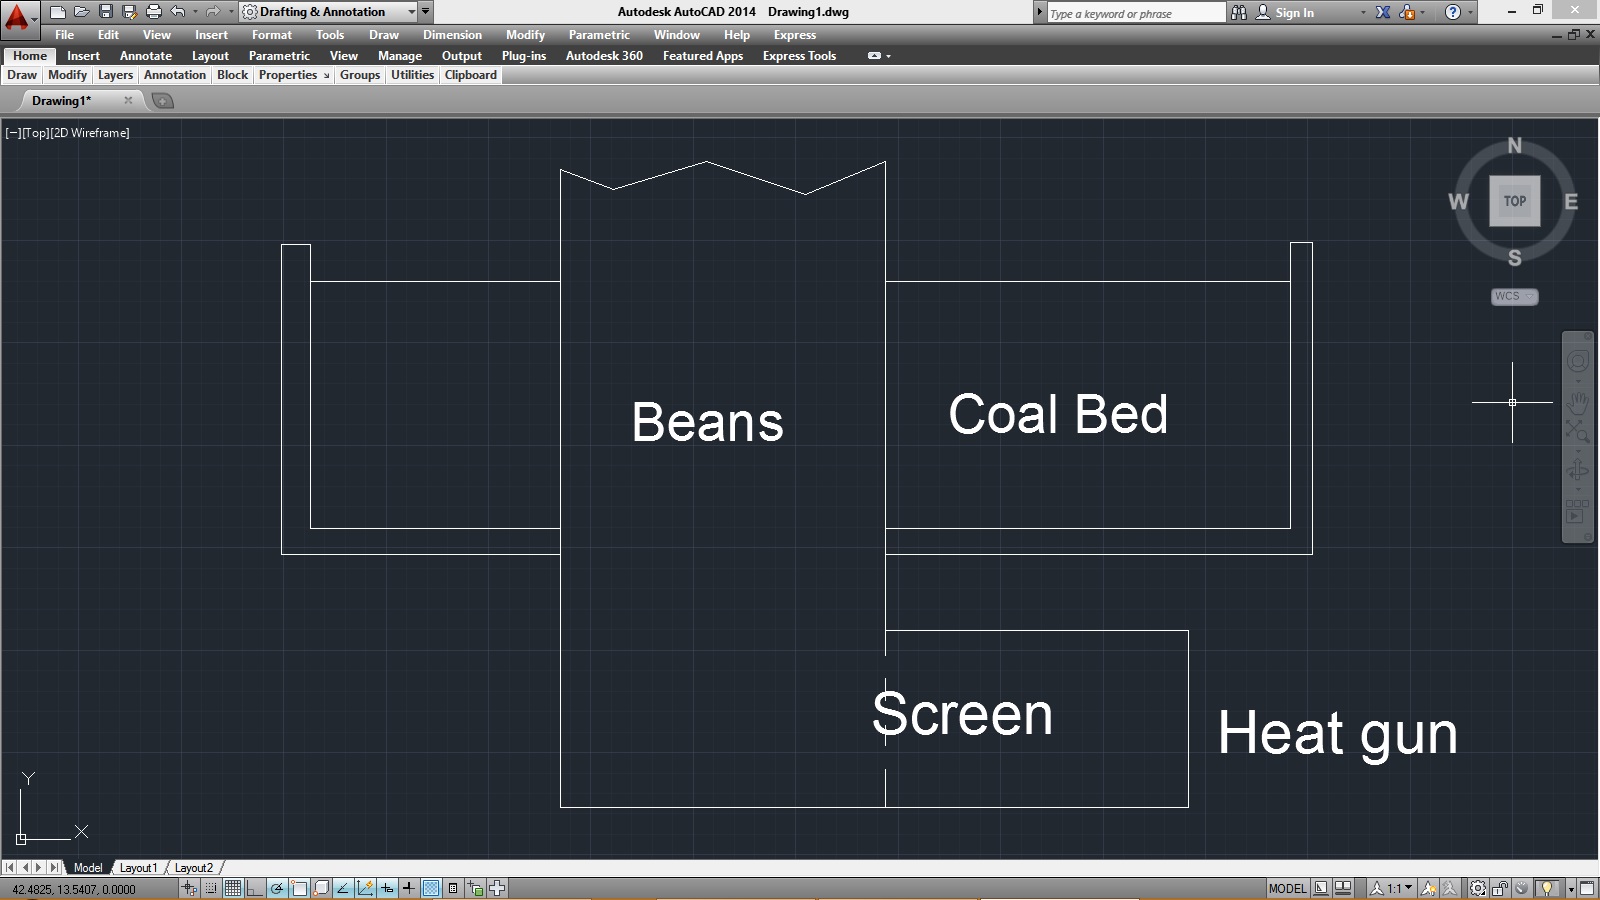This screenshot has height=900, width=1600.
Task: Click the Save icon in quick access toolbar
Action: coord(106,12)
